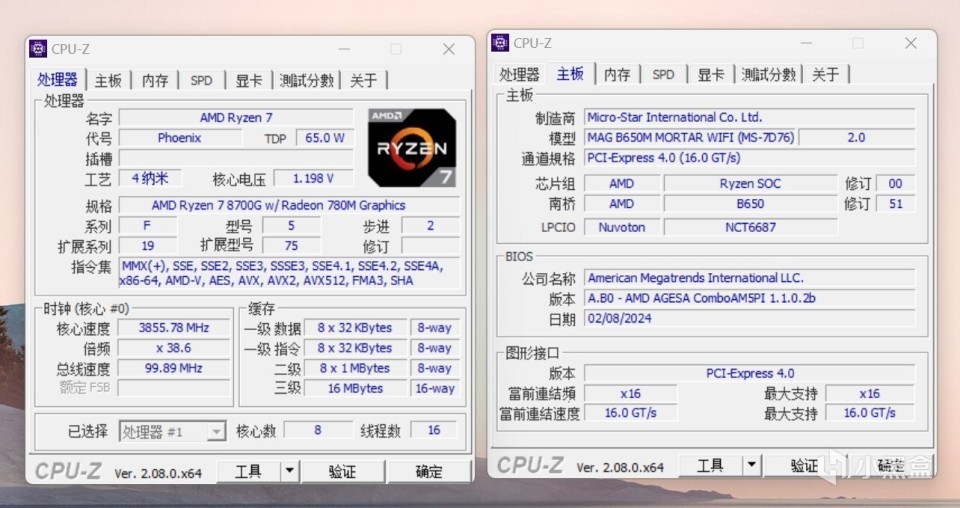
Task: Click the PCI-Express 4.0 (16.0 GT/s) bus spec
Action: click(749, 157)
